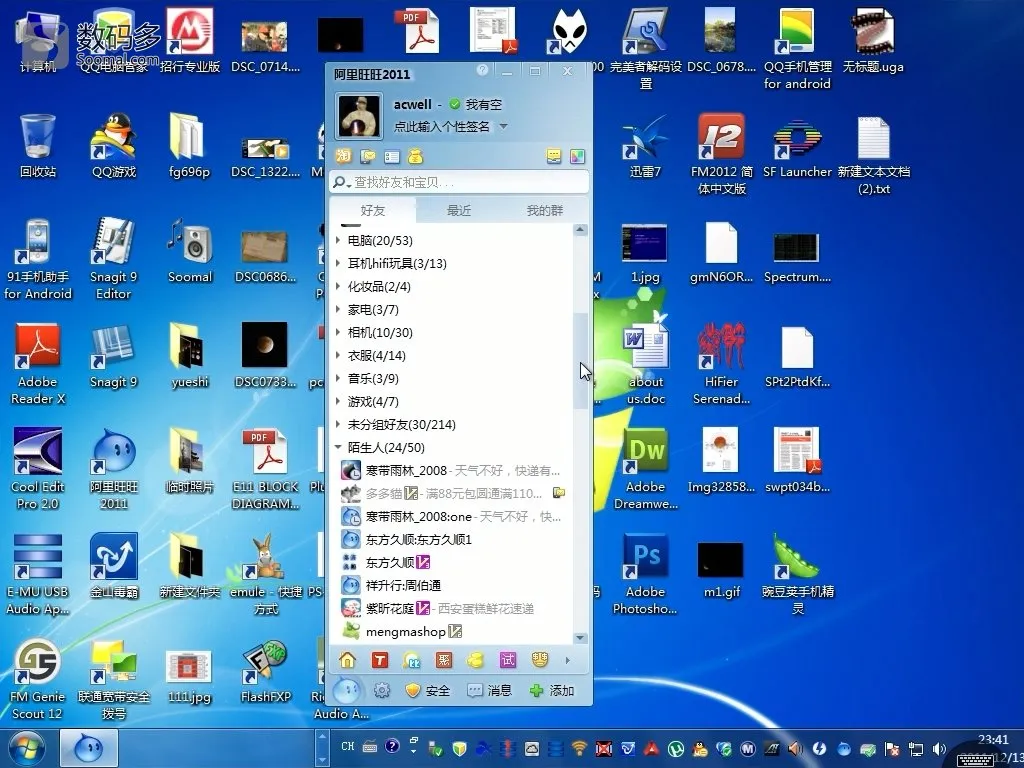This screenshot has width=1024, height=768.
Task: Select the FlashFXP desktop shortcut
Action: pyautogui.click(x=265, y=671)
